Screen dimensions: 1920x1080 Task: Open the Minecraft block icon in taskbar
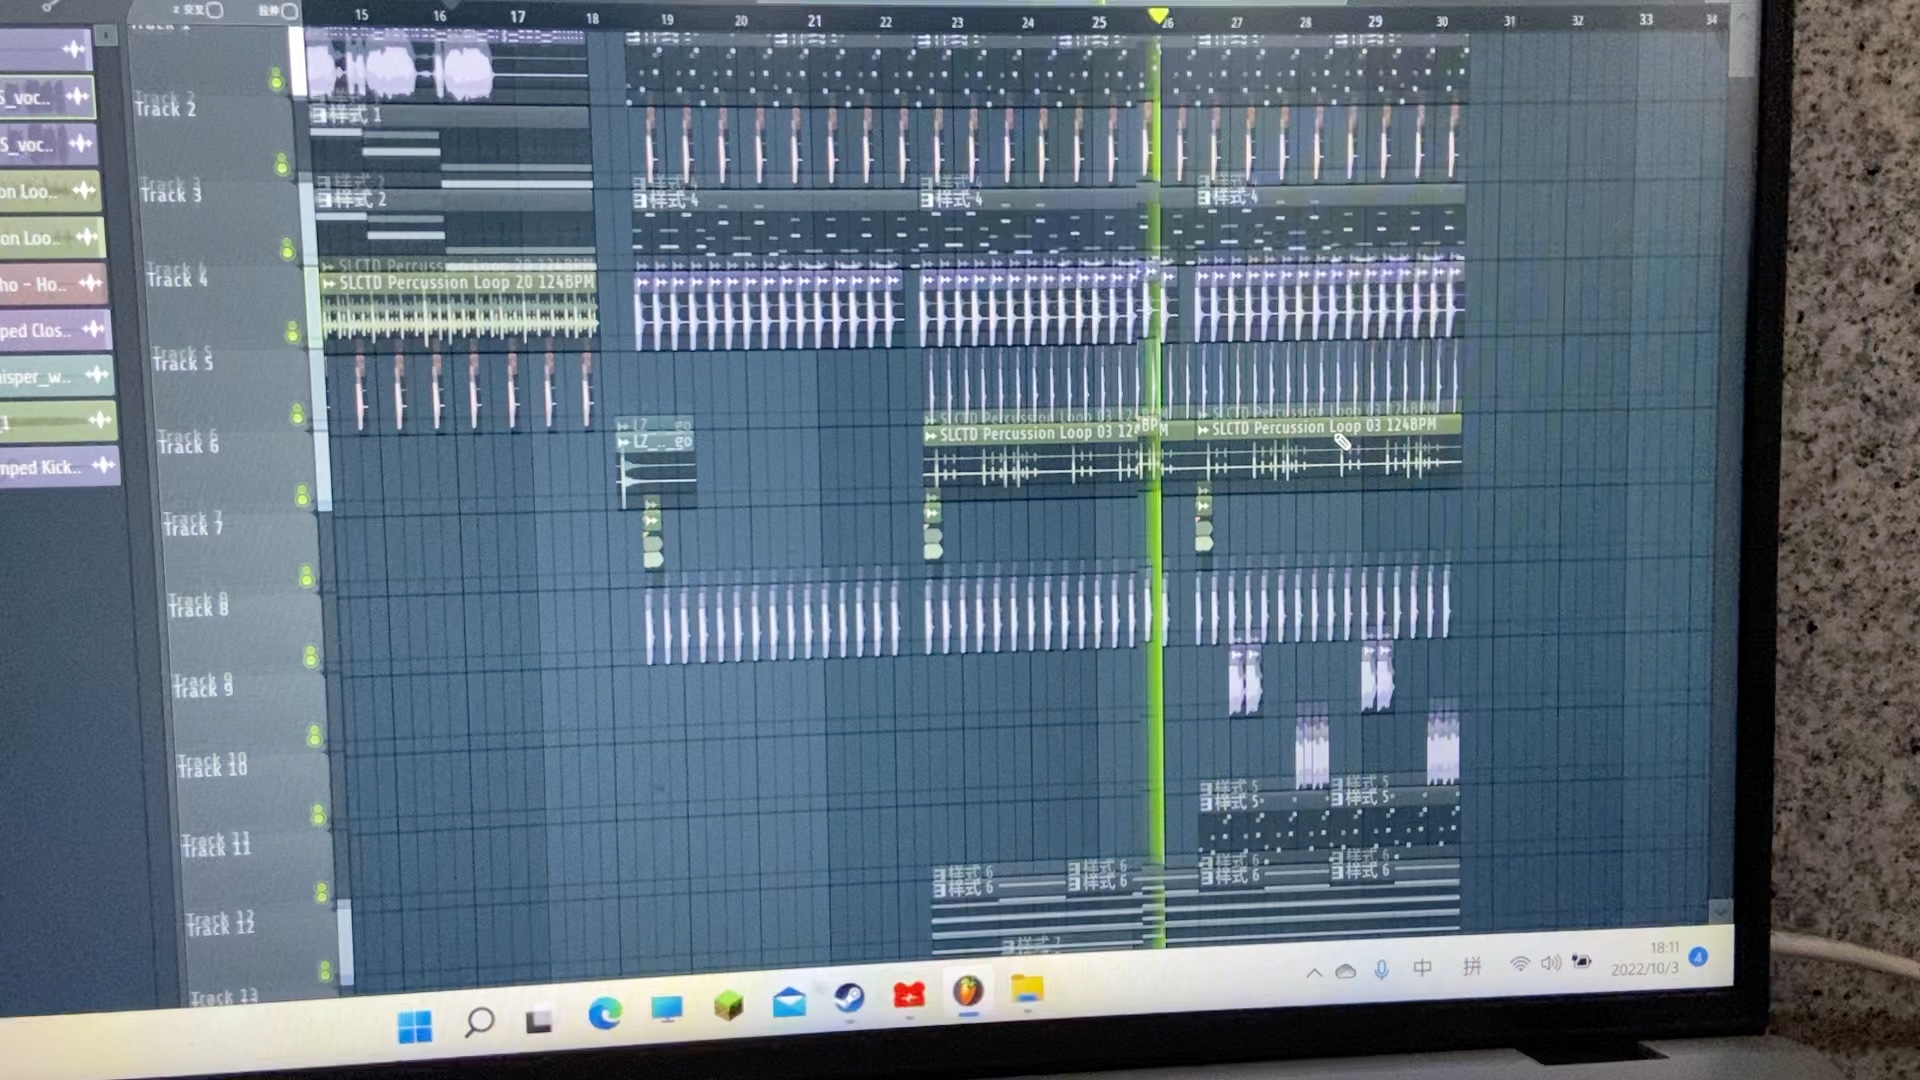(728, 1006)
